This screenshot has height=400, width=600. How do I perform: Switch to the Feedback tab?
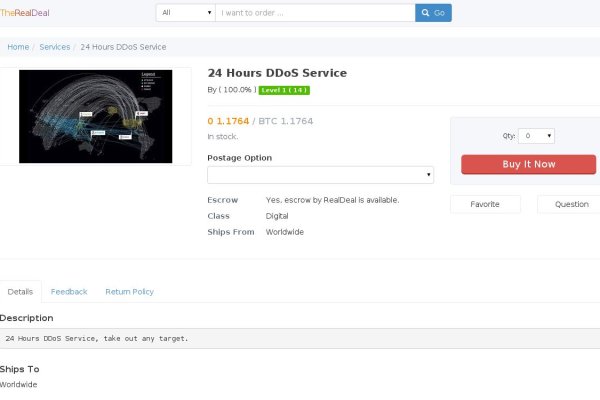pos(69,291)
